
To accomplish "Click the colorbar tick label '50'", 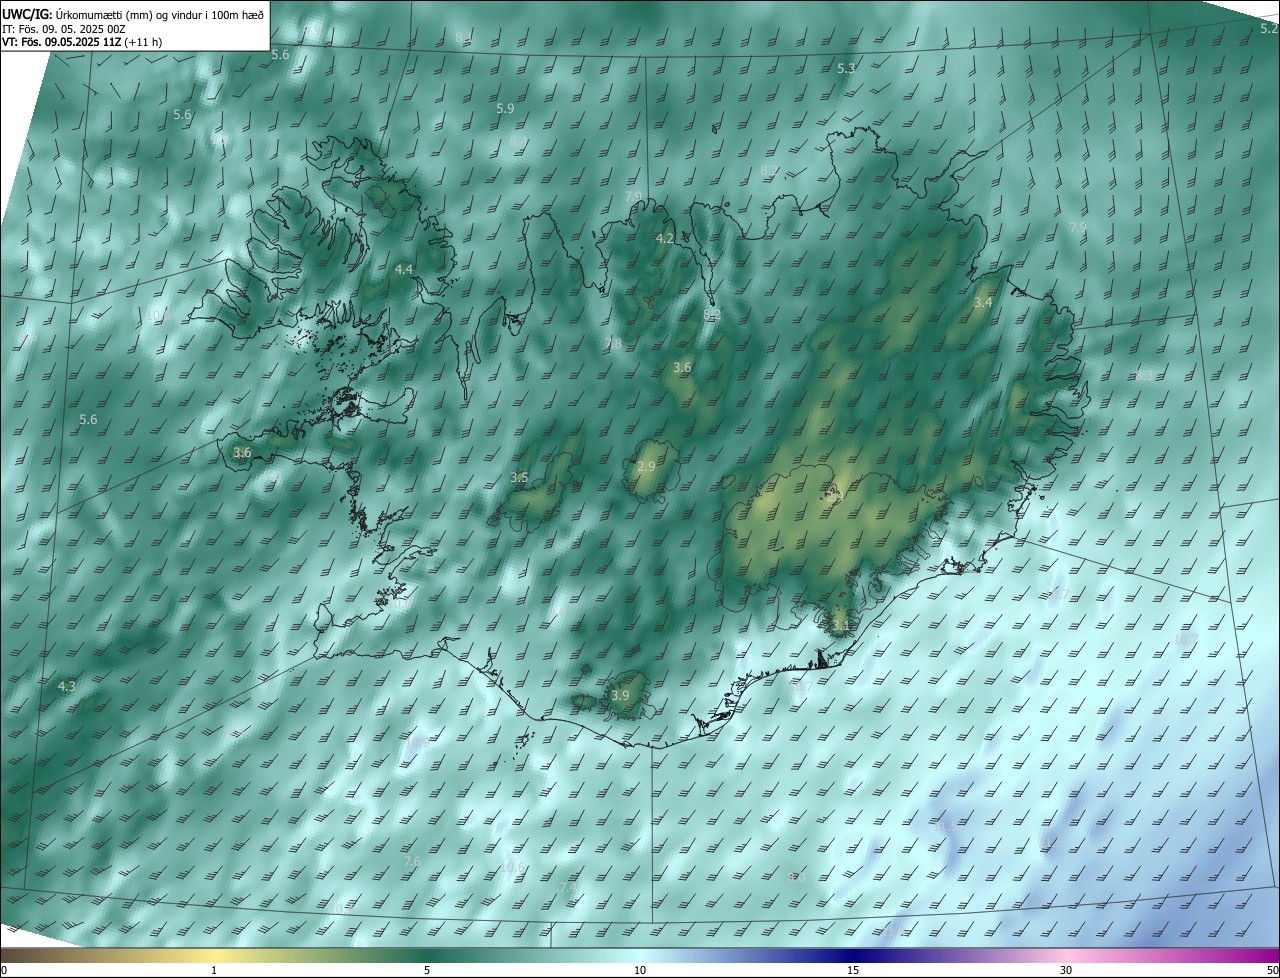I will pyautogui.click(x=1272, y=971).
